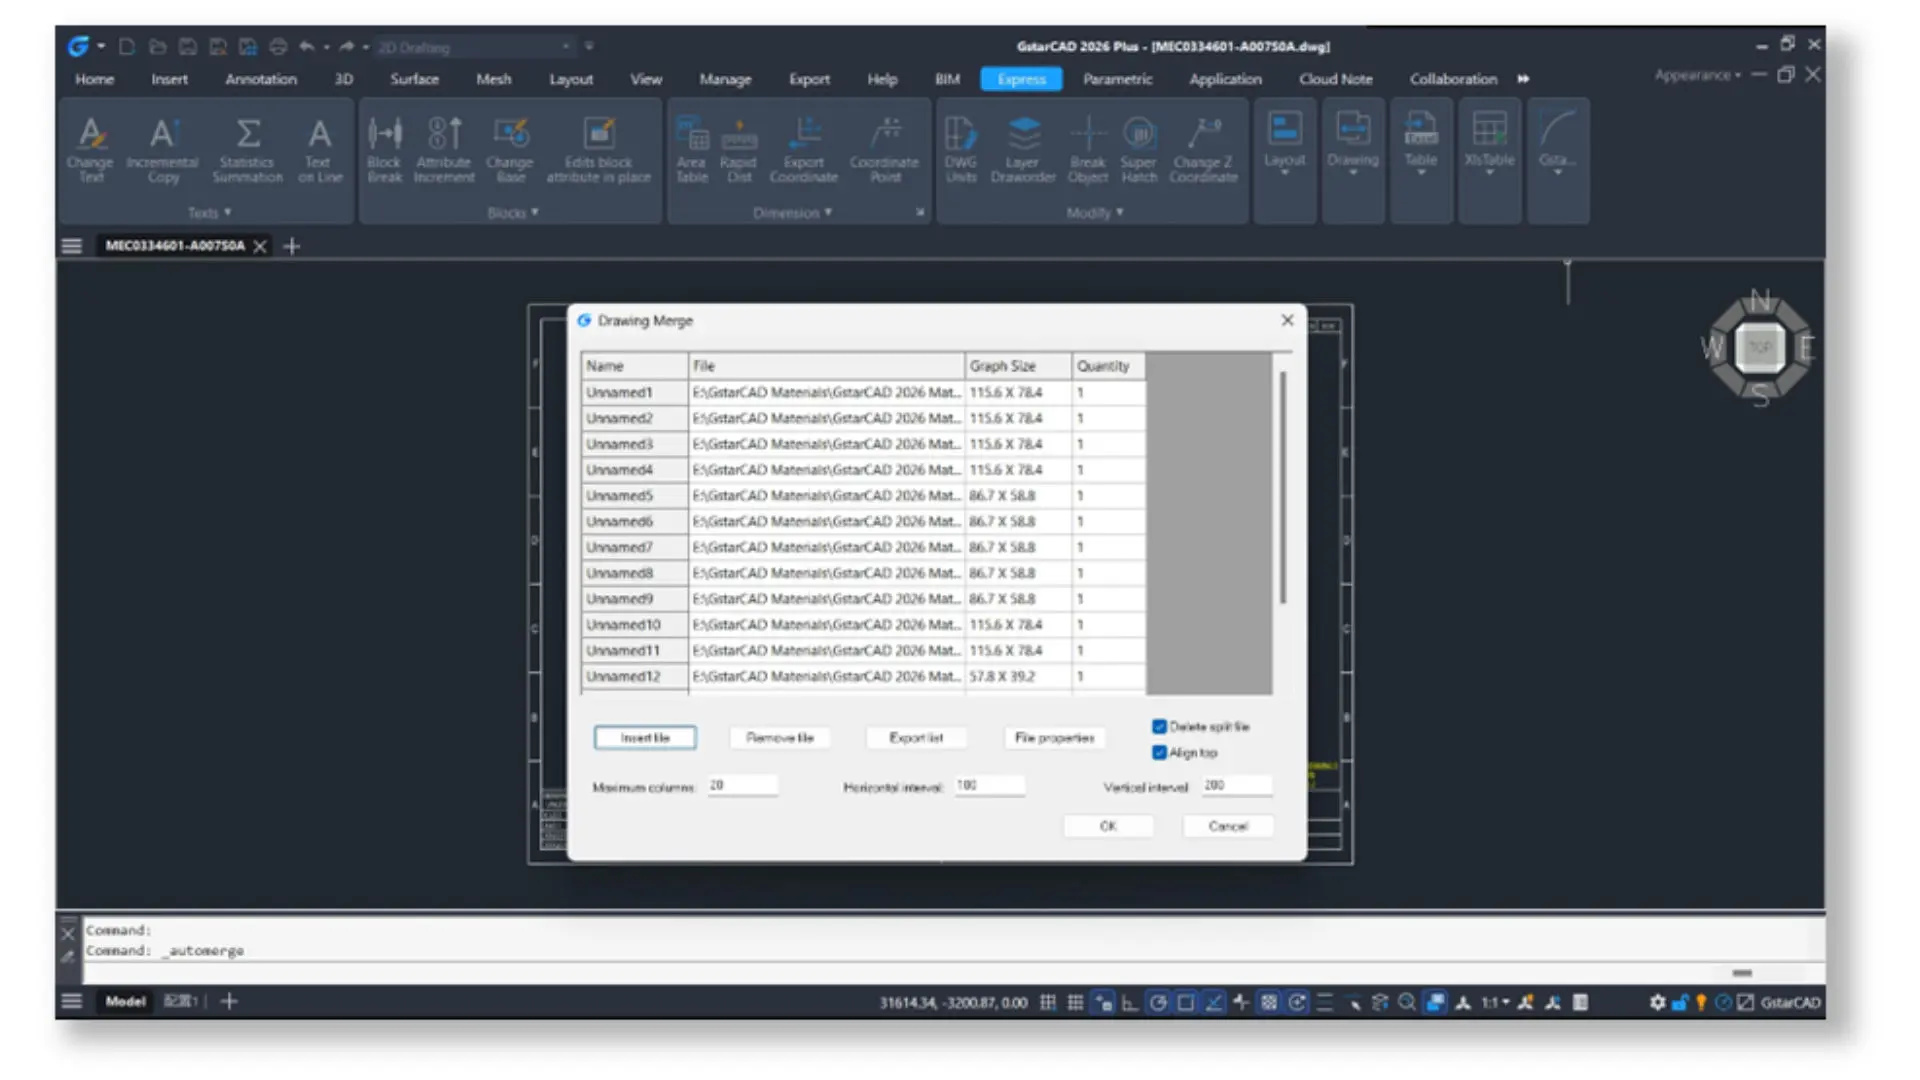1920x1080 pixels.
Task: Open Attribute Increment tool
Action: pyautogui.click(x=444, y=150)
